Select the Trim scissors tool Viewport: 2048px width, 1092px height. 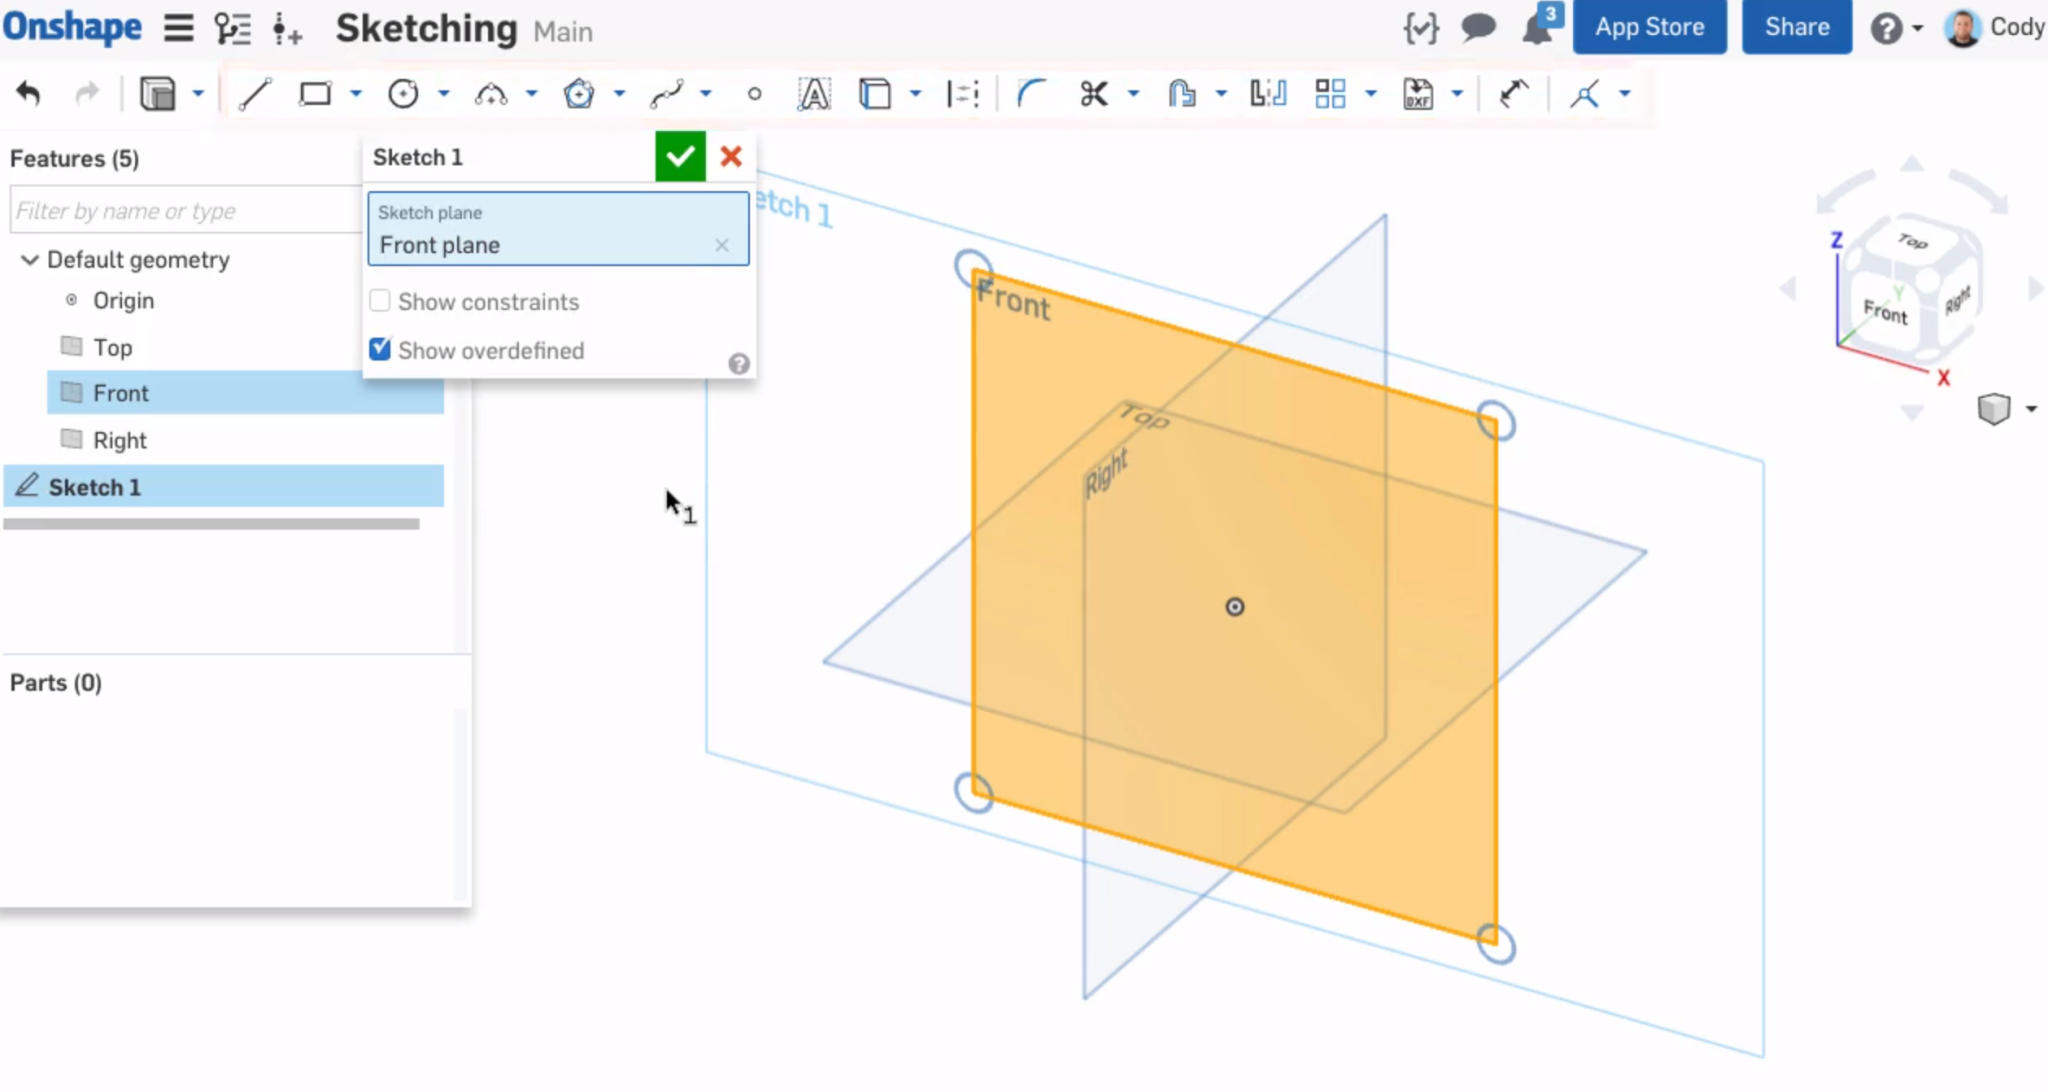(1094, 94)
